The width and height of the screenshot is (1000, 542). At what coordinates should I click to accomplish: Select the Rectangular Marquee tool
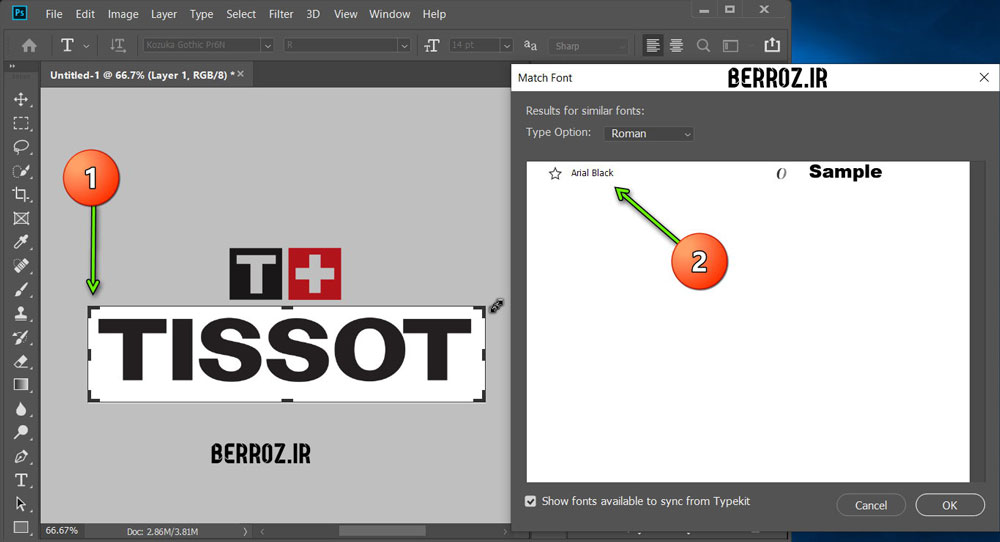pos(21,124)
